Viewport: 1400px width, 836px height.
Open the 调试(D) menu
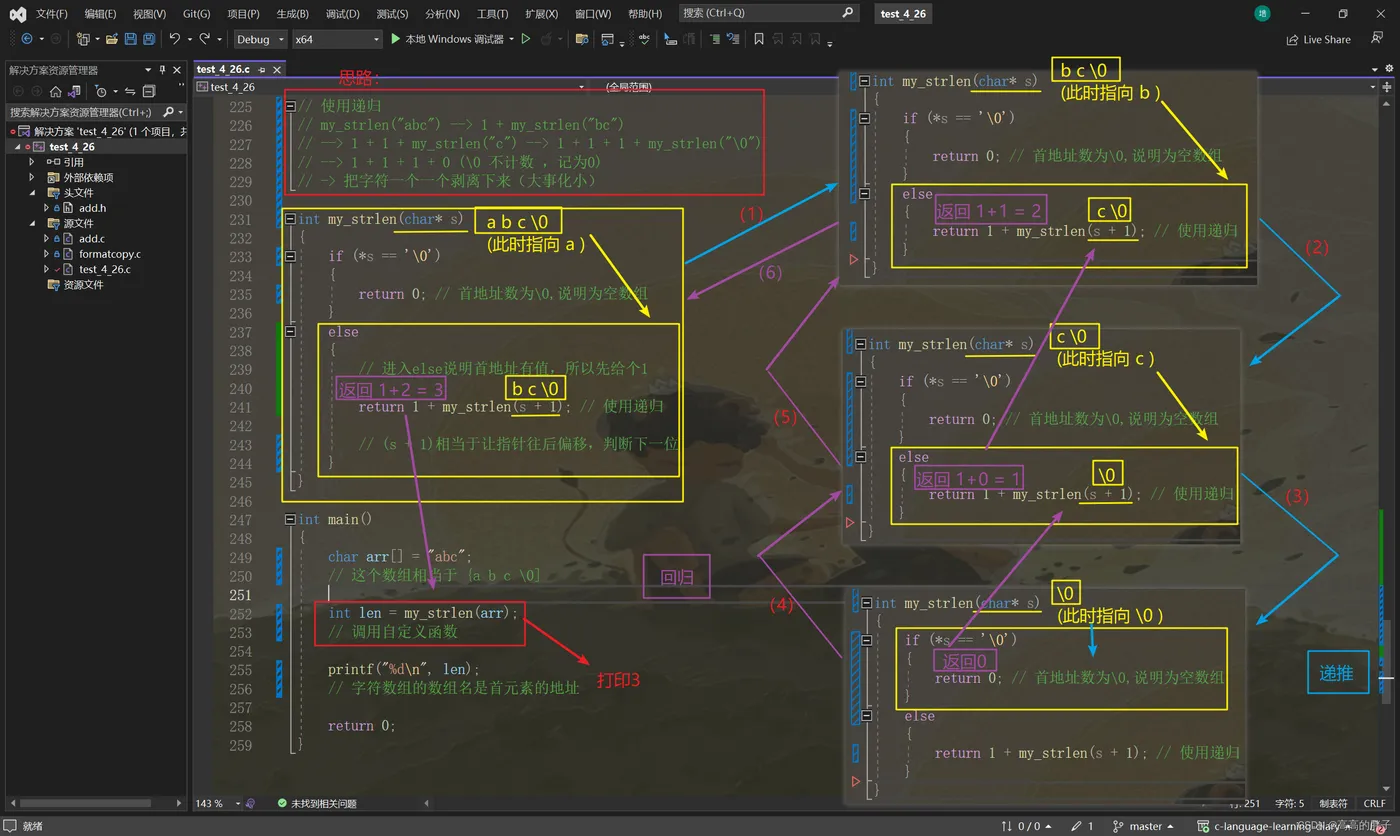tap(342, 14)
